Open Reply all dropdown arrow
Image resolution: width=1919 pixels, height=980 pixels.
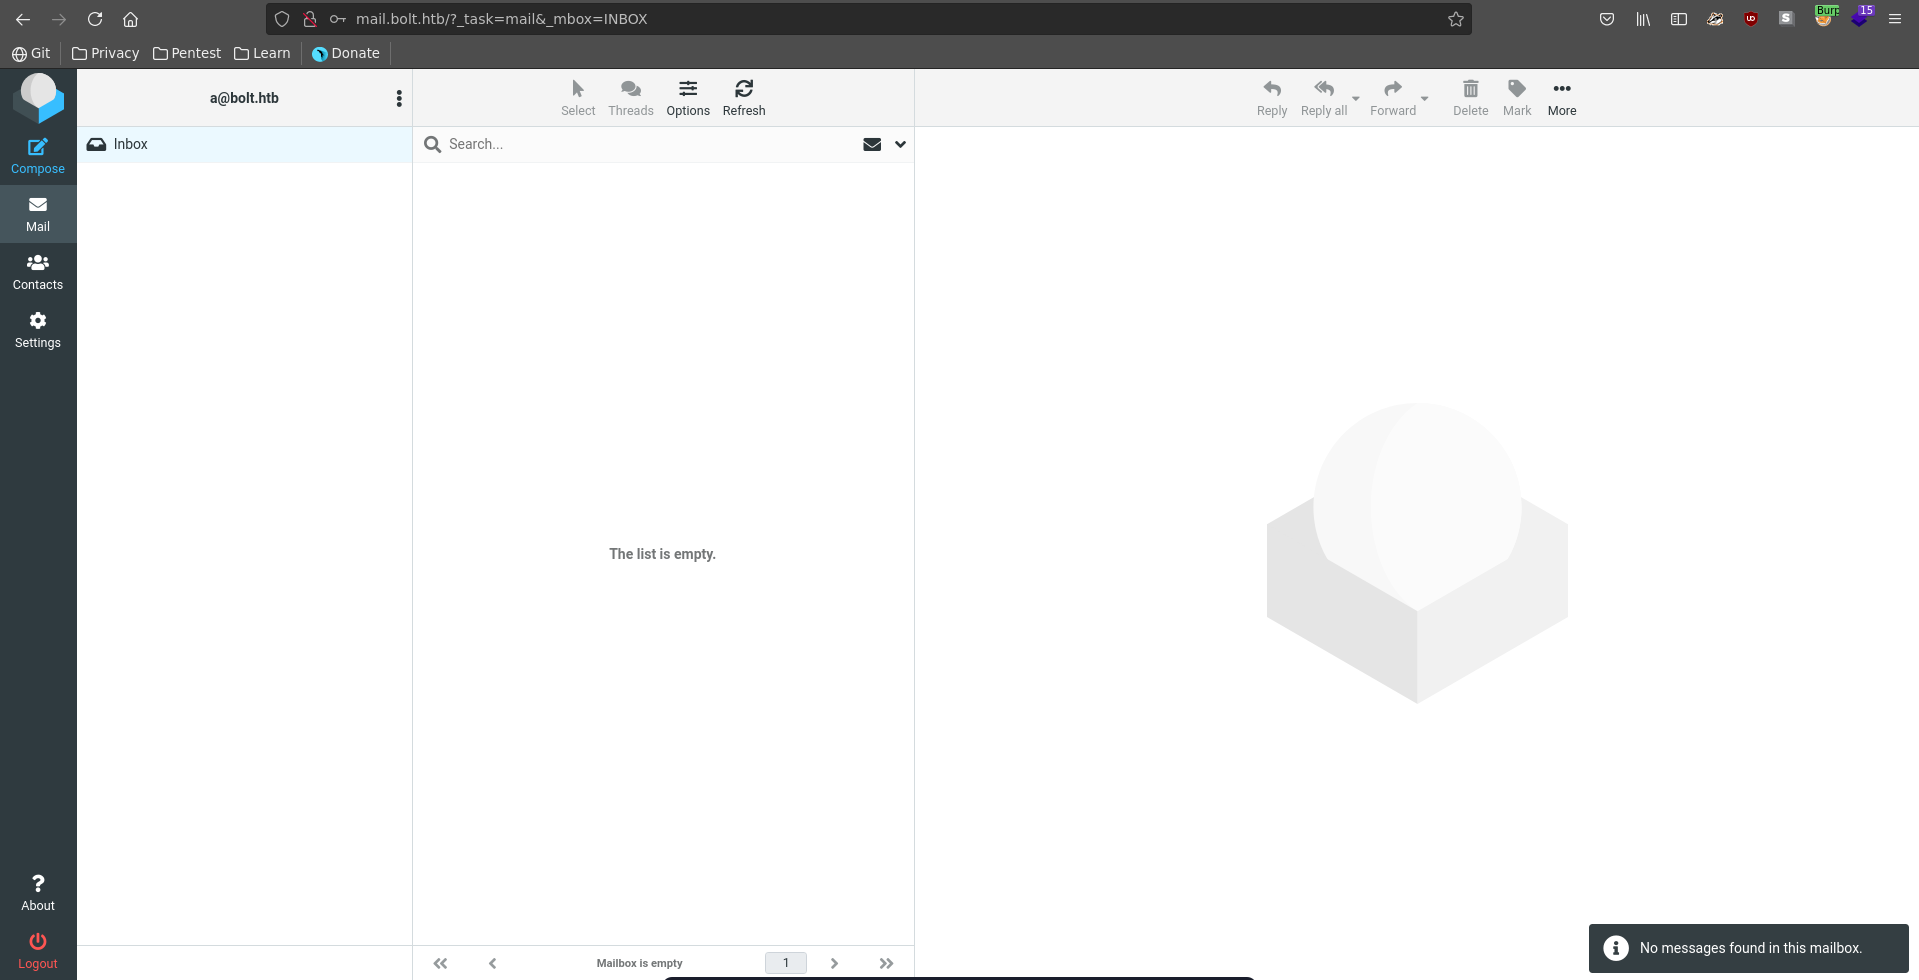coord(1356,99)
